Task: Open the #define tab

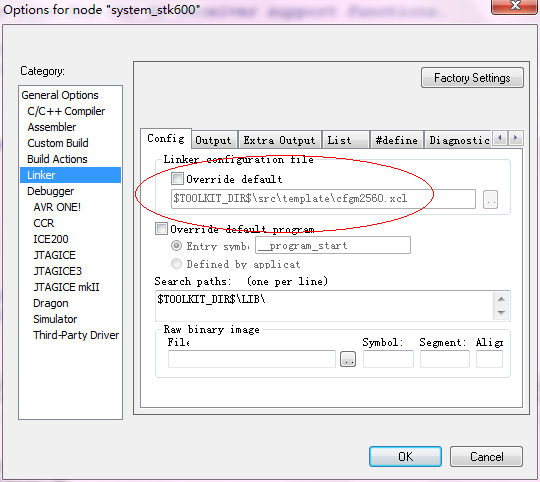Action: tap(396, 140)
